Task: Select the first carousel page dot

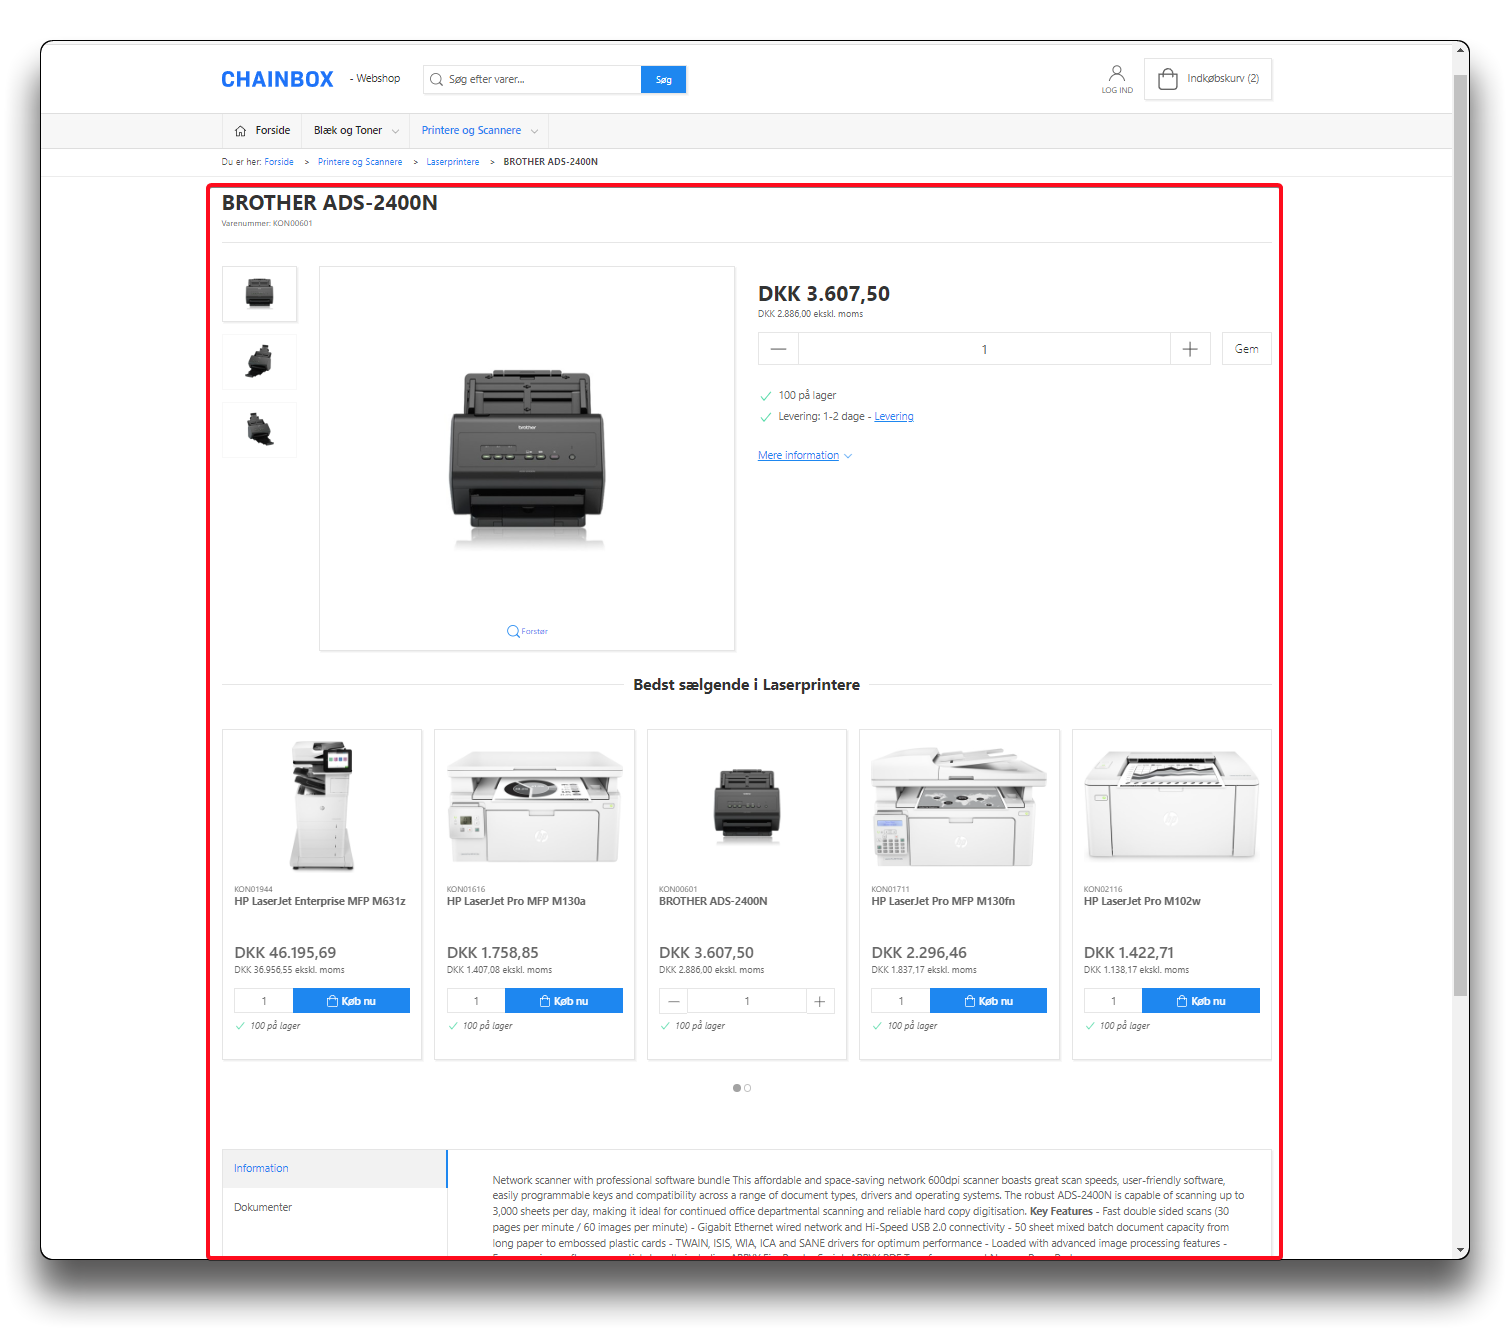Action: click(x=737, y=1088)
